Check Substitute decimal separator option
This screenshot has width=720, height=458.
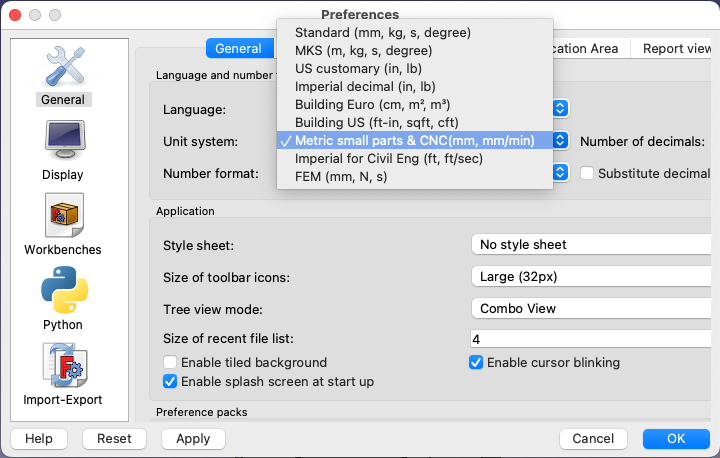click(586, 173)
